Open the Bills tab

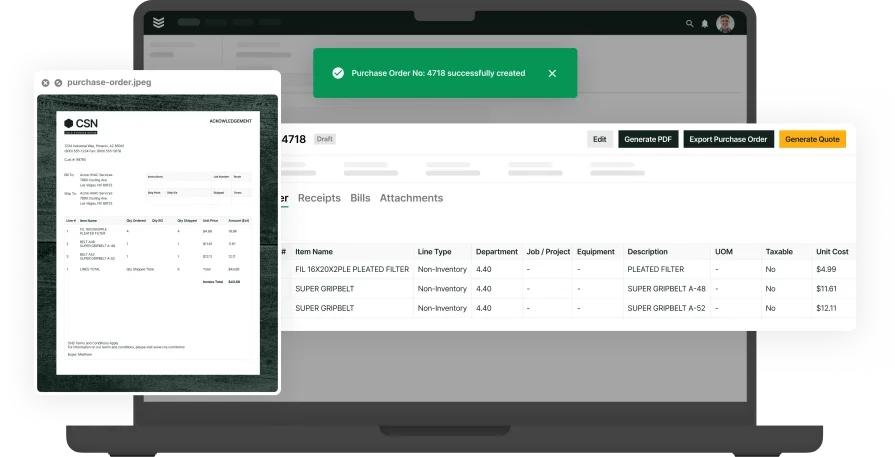click(360, 198)
